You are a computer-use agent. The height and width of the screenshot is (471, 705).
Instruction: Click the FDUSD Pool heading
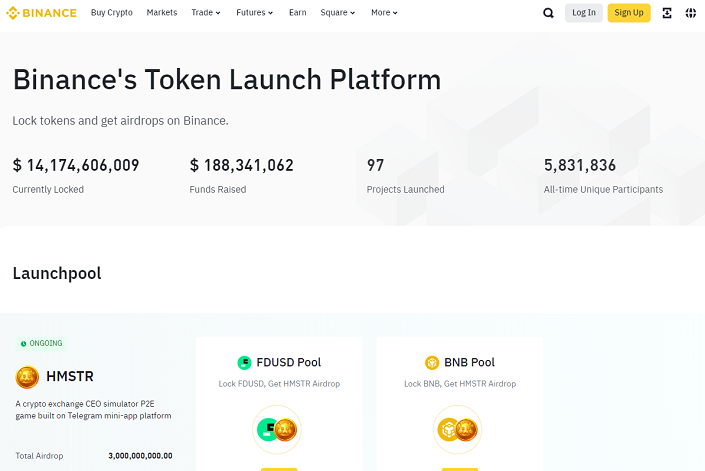pyautogui.click(x=289, y=363)
